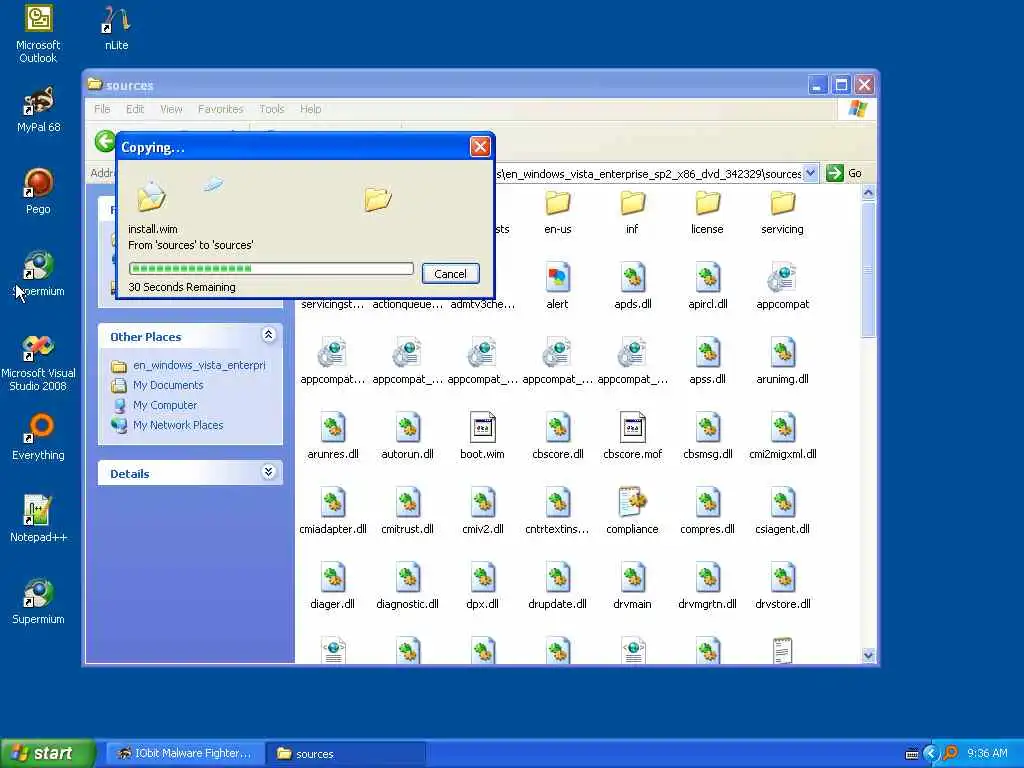The width and height of the screenshot is (1024, 768).
Task: Open the Windows Start menu
Action: coord(47,754)
